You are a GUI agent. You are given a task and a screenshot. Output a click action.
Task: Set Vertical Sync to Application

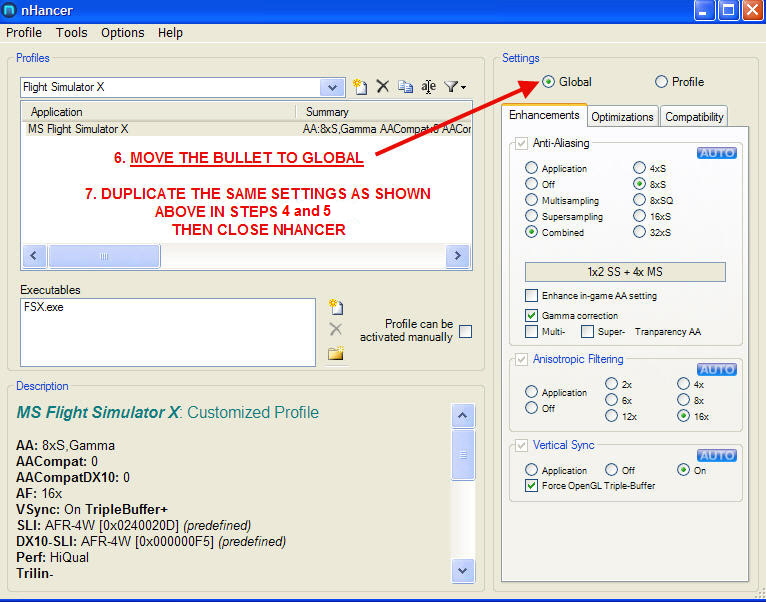click(531, 470)
